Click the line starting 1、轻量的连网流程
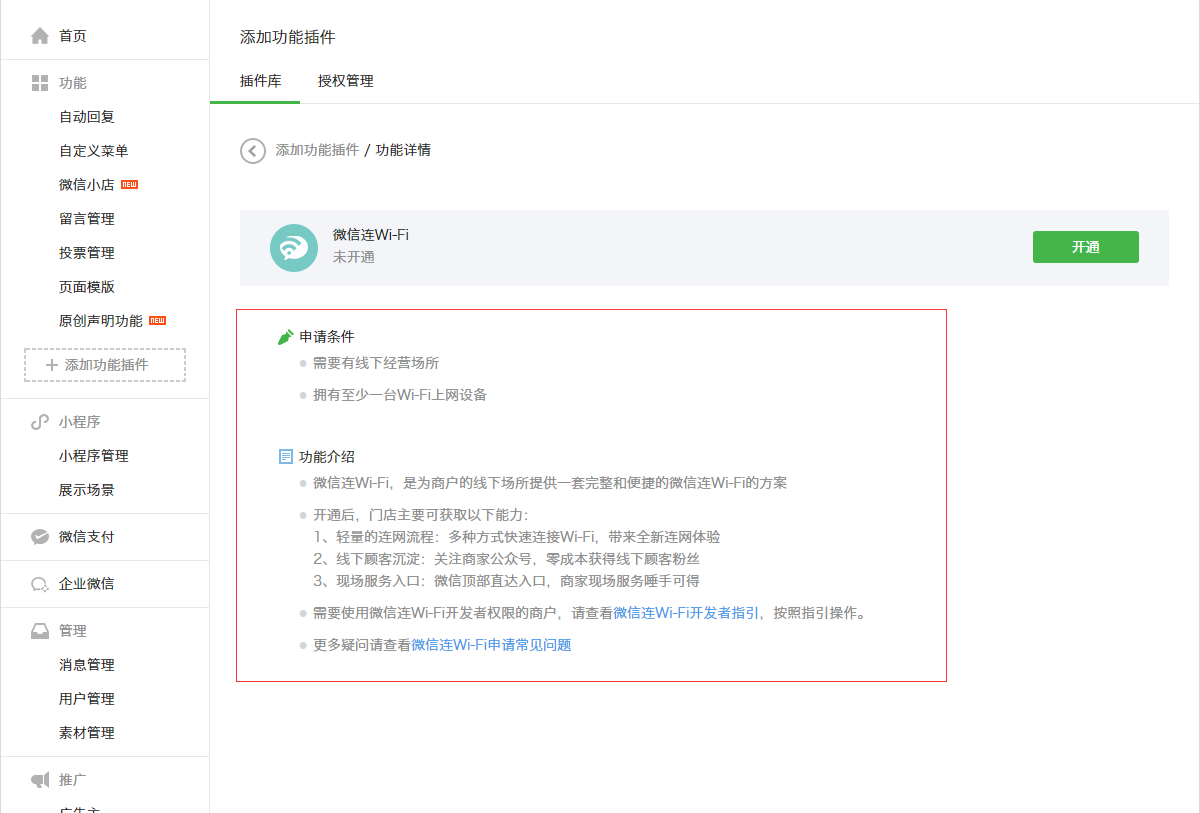 click(x=516, y=537)
